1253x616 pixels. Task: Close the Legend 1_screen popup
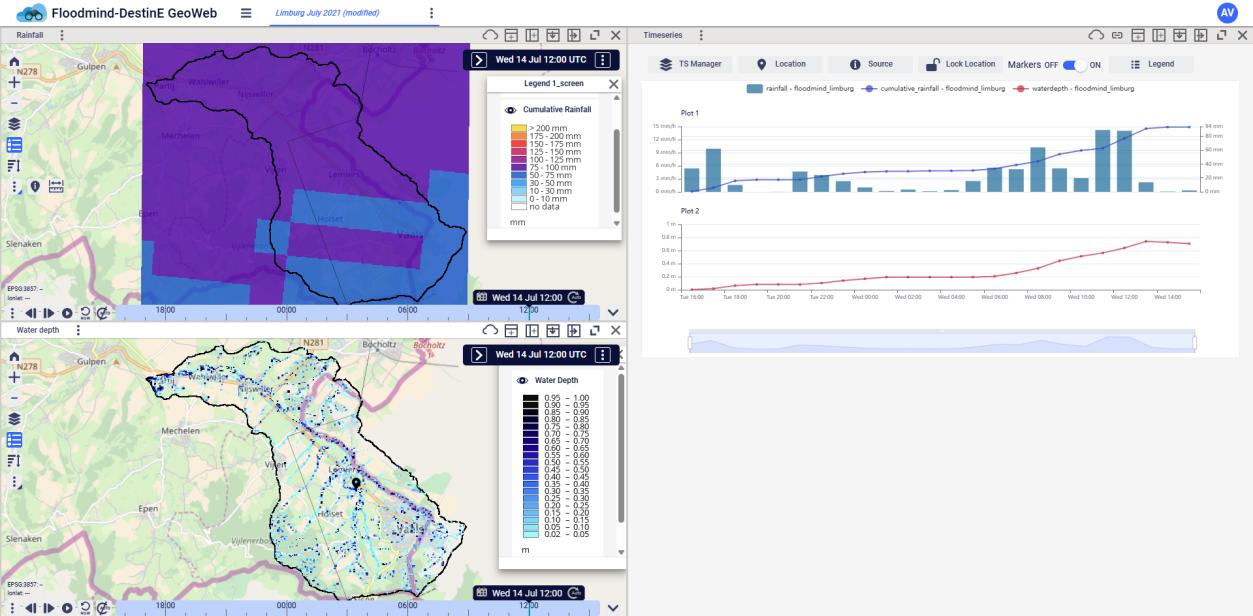pyautogui.click(x=613, y=84)
